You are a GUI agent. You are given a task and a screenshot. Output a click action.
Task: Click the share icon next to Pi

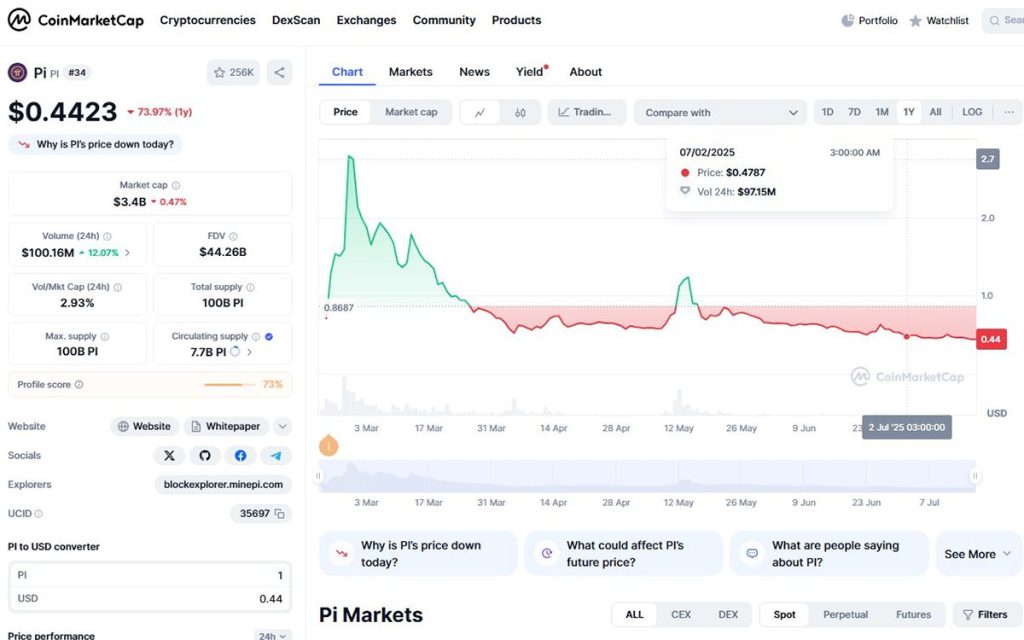280,72
